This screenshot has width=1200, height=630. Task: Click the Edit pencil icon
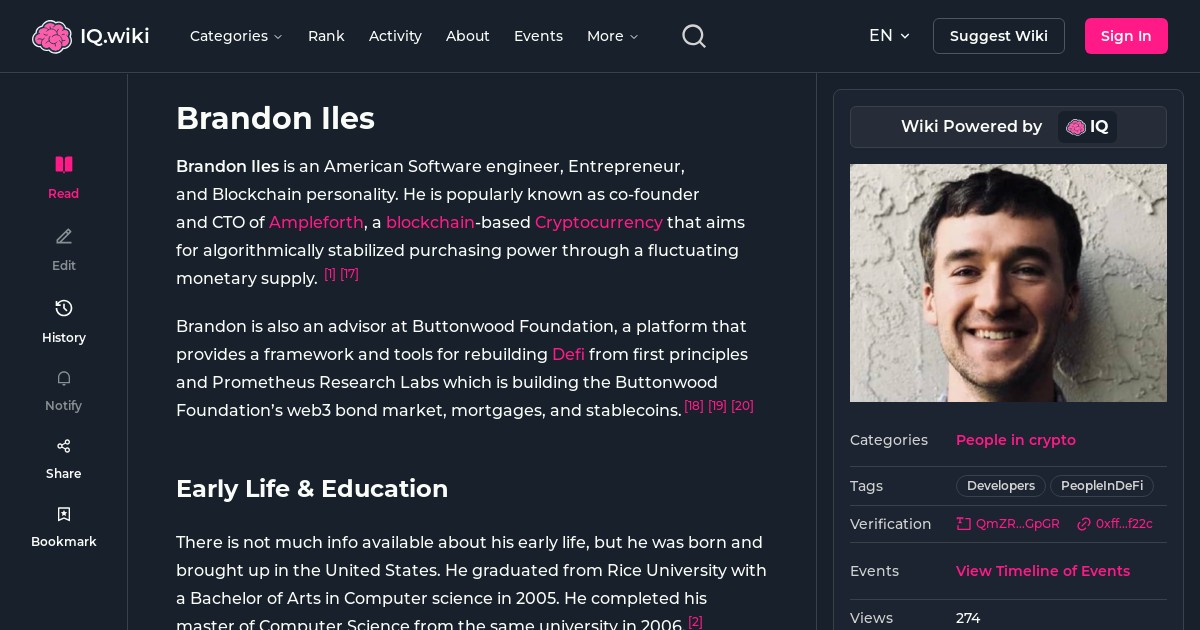click(63, 236)
